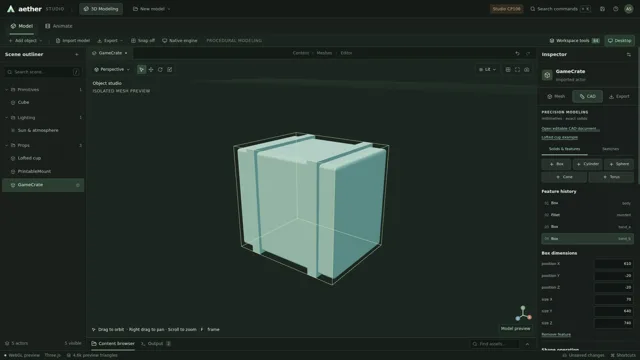The height and width of the screenshot is (360, 640).
Task: Select Fillet feature in history
Action: point(587,215)
